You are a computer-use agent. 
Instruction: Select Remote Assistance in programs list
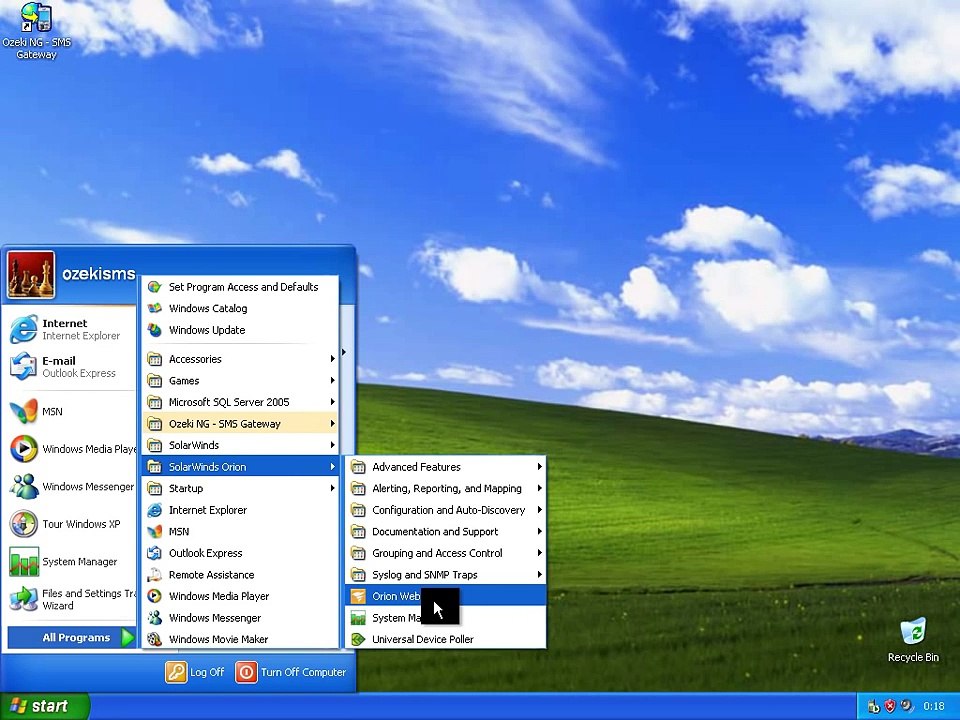(x=241, y=574)
